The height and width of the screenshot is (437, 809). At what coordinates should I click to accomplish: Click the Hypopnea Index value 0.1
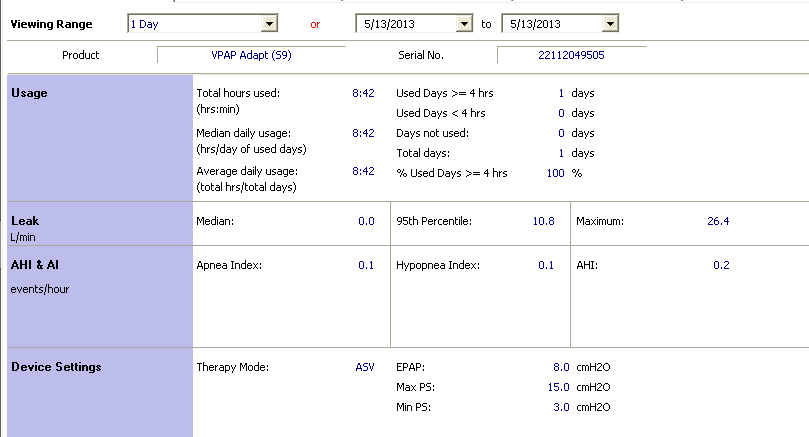pyautogui.click(x=546, y=265)
